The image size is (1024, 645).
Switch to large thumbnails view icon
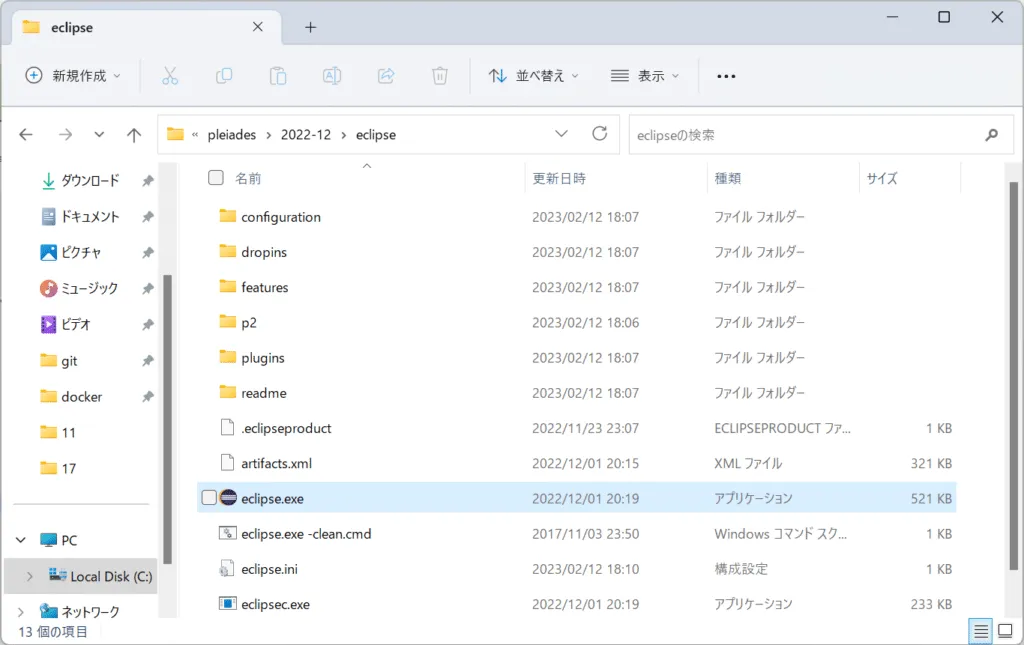tap(1006, 631)
